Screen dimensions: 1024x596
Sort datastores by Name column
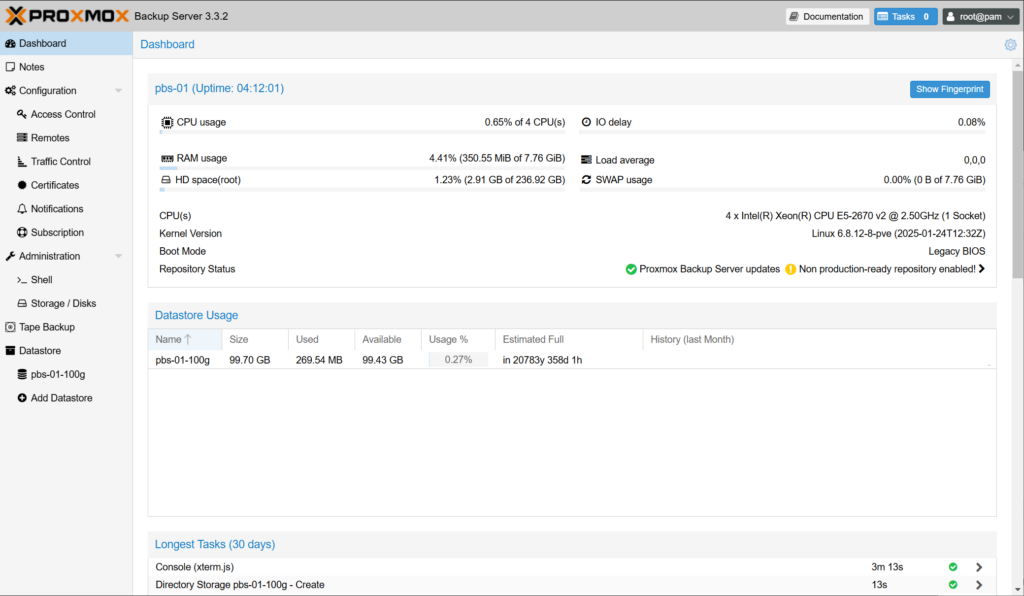click(x=169, y=339)
